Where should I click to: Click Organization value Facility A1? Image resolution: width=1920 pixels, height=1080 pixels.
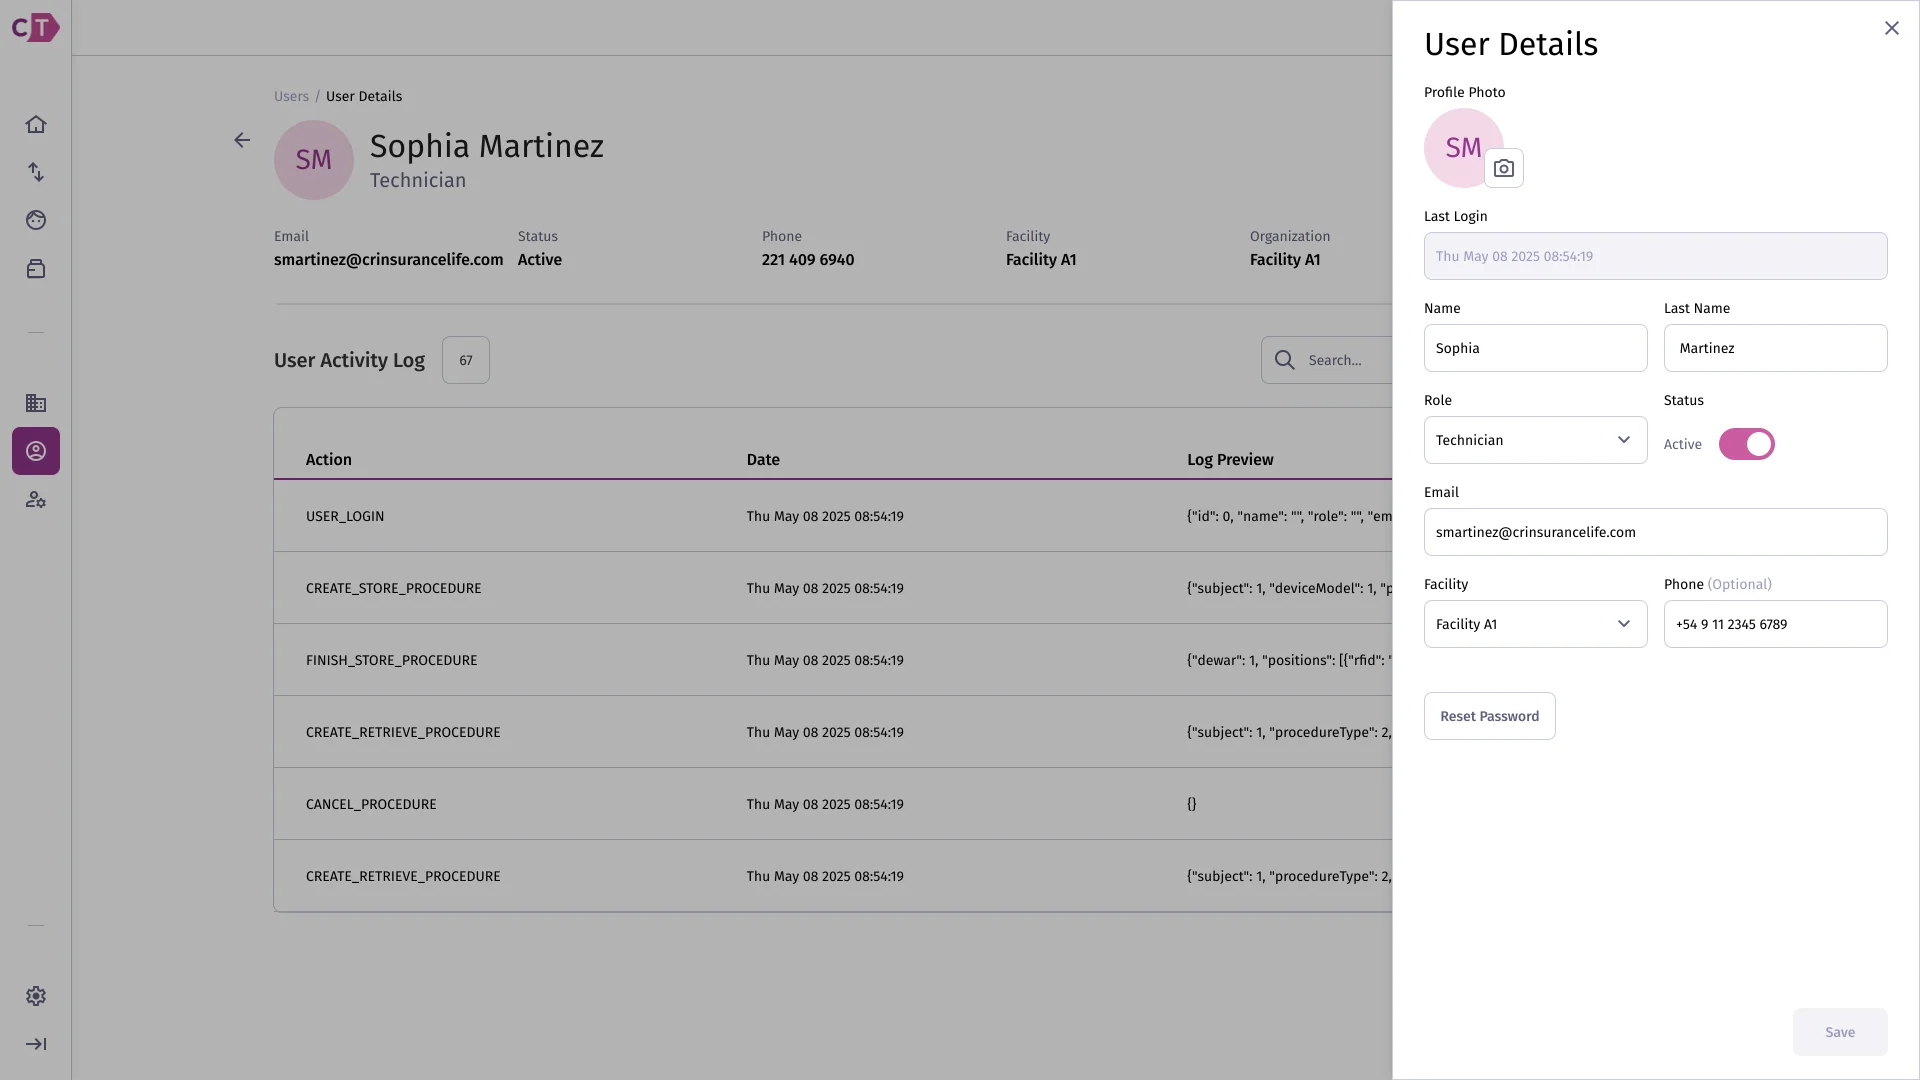point(1285,260)
